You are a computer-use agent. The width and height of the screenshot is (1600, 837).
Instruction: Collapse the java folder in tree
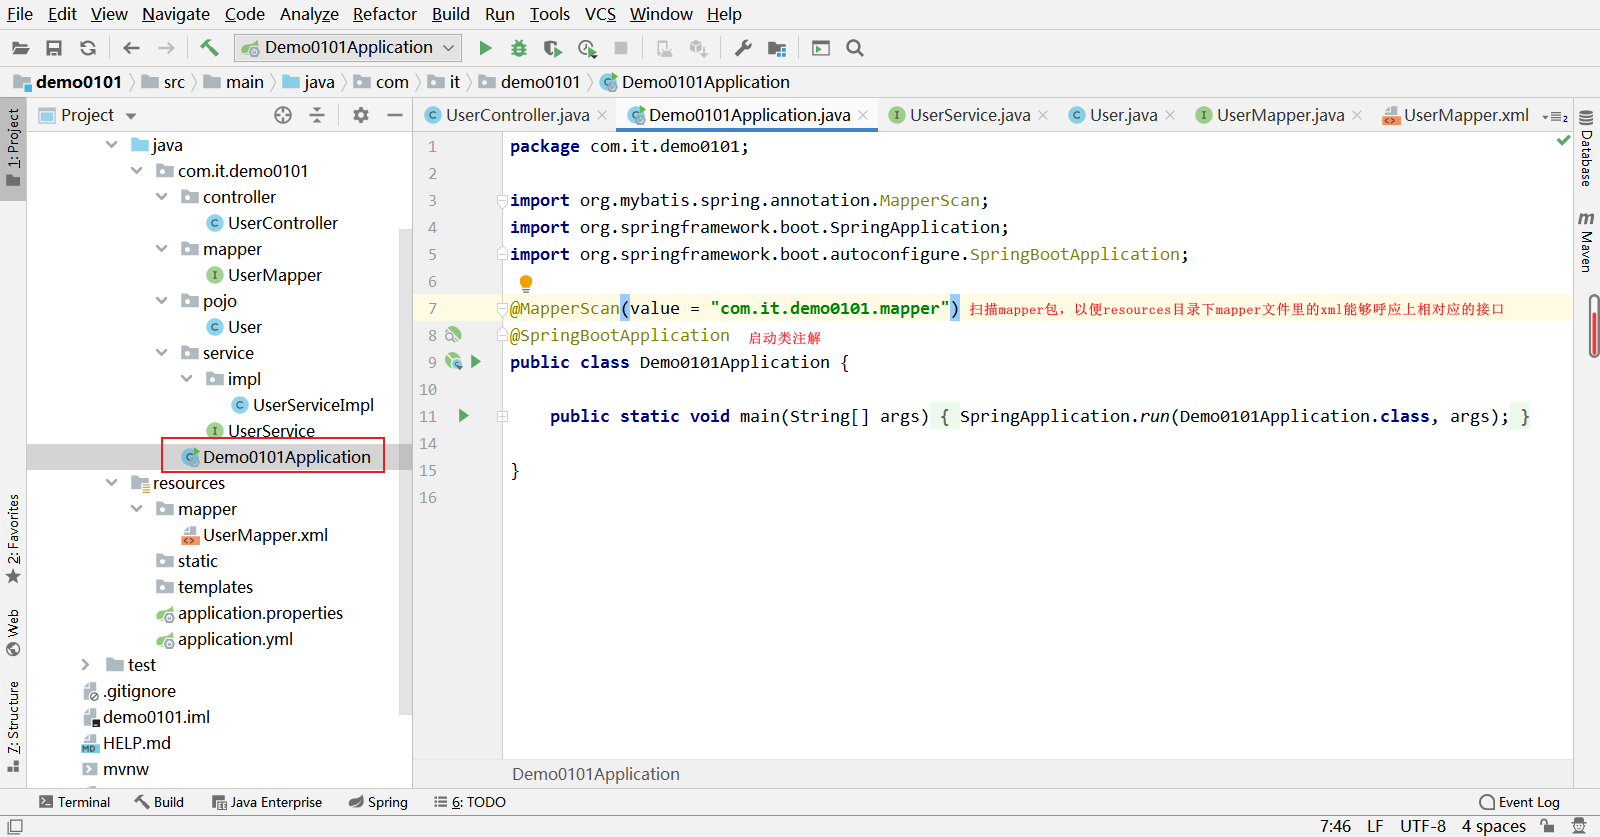[x=111, y=145]
